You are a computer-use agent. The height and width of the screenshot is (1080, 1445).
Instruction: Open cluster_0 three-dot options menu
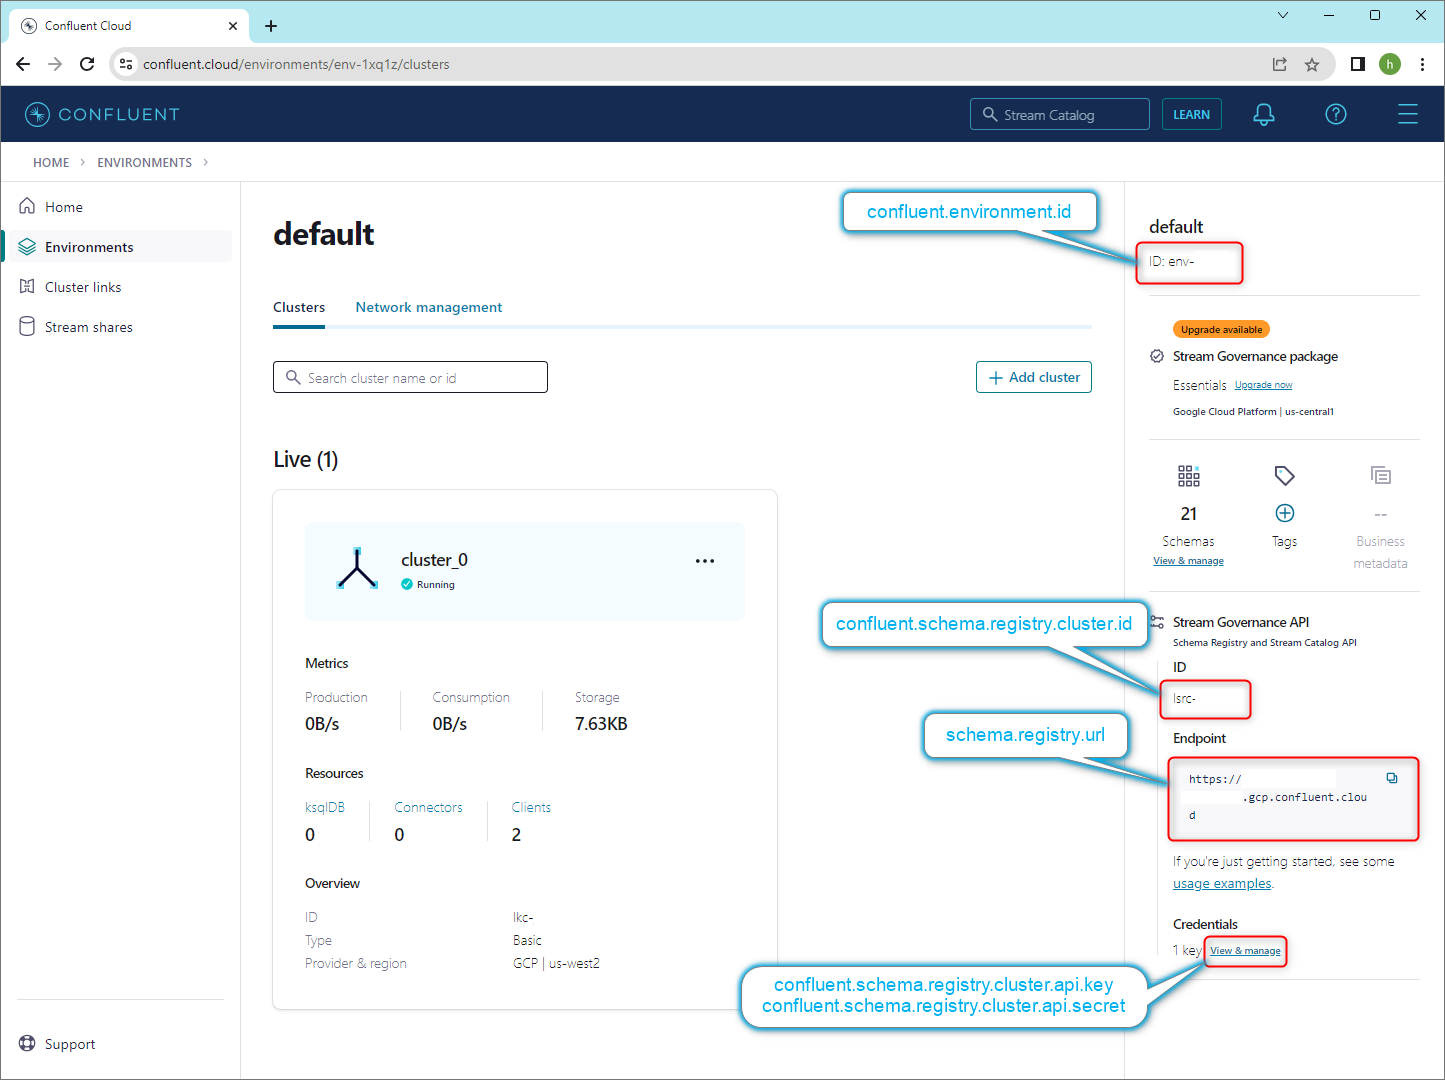[705, 561]
